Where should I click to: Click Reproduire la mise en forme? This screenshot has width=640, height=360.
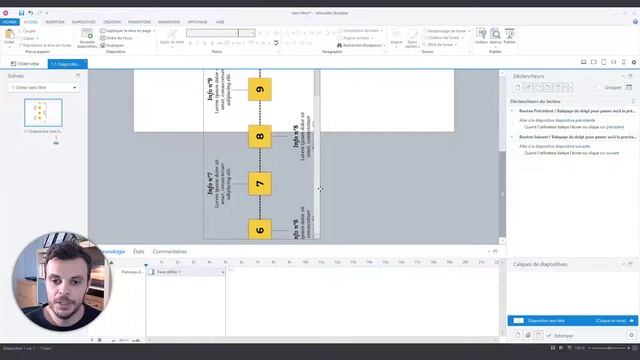coord(44,45)
